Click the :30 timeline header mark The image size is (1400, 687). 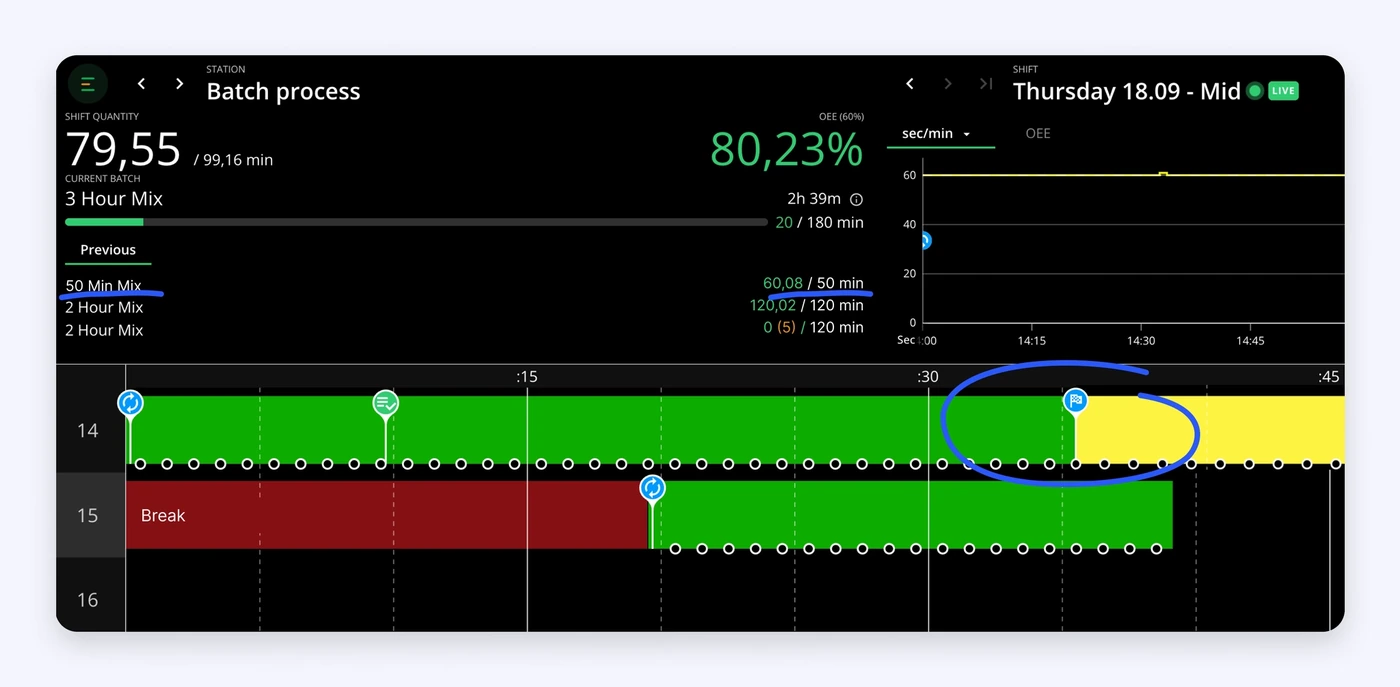pyautogui.click(x=928, y=377)
